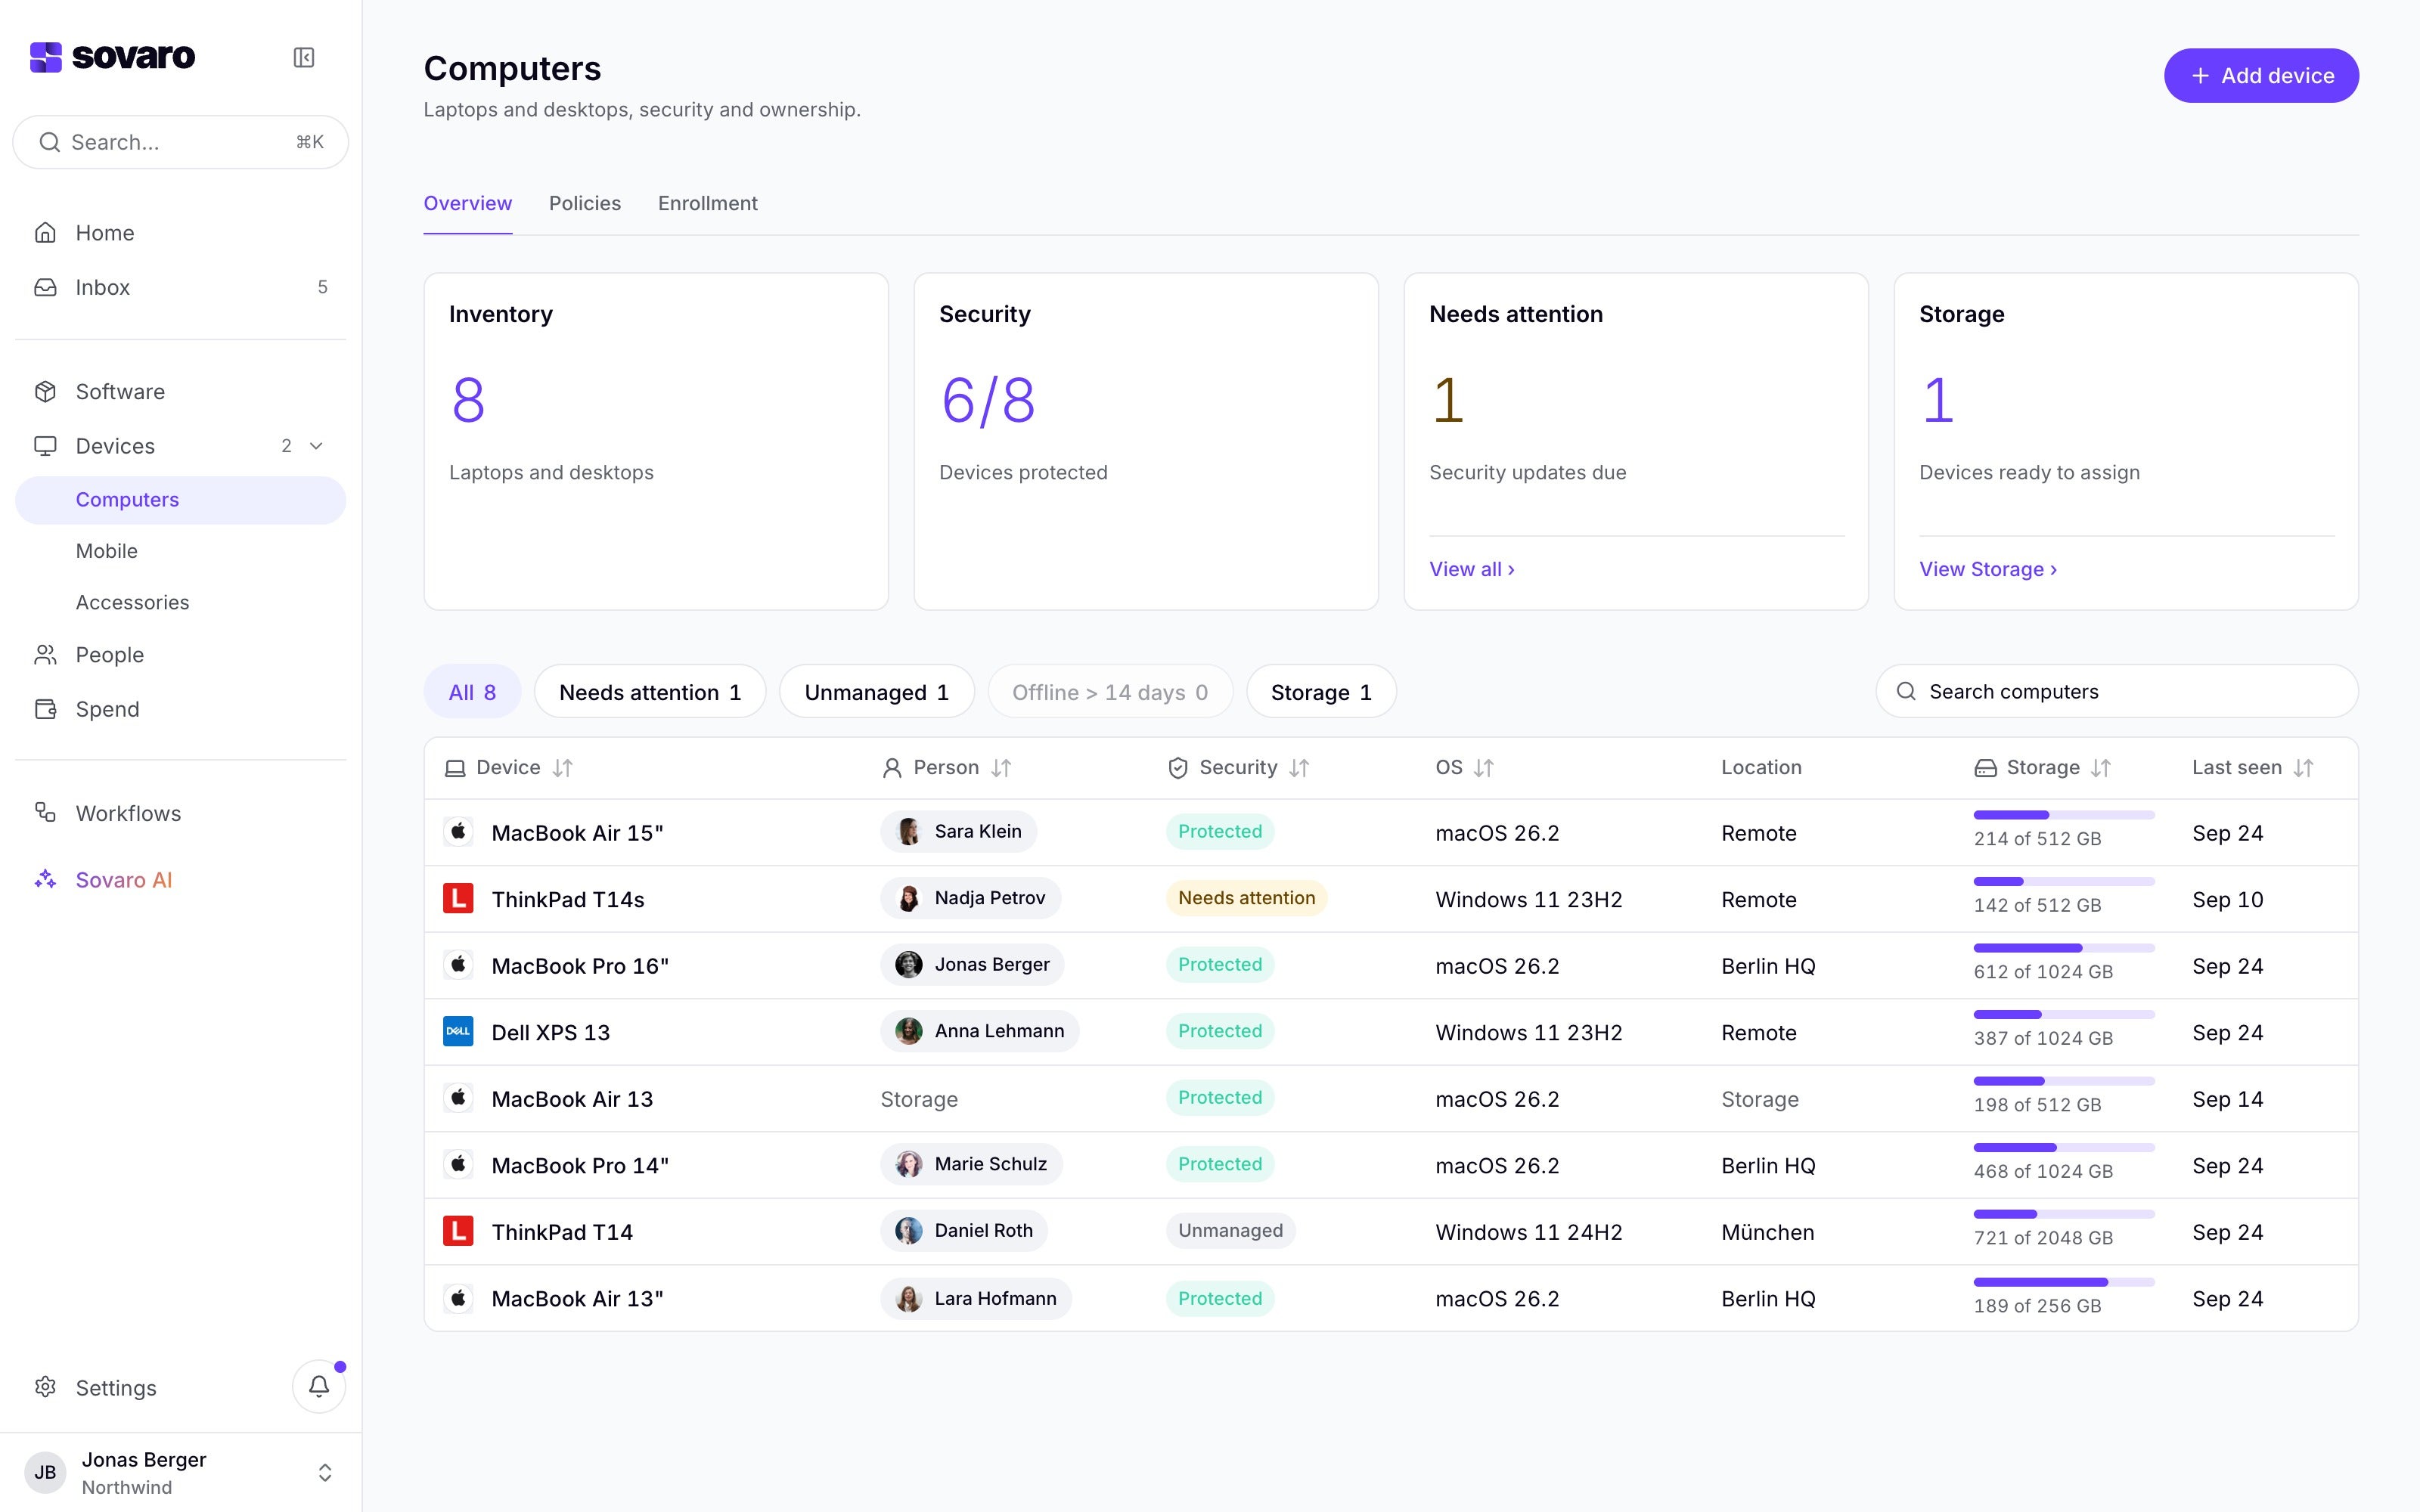Image resolution: width=2420 pixels, height=1512 pixels.
Task: Select the Overview tab
Action: point(468,204)
